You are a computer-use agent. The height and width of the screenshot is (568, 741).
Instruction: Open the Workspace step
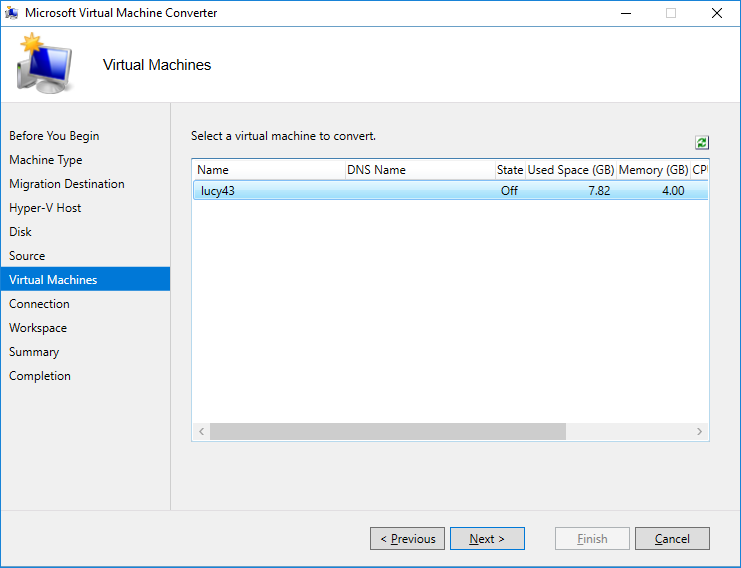point(38,328)
